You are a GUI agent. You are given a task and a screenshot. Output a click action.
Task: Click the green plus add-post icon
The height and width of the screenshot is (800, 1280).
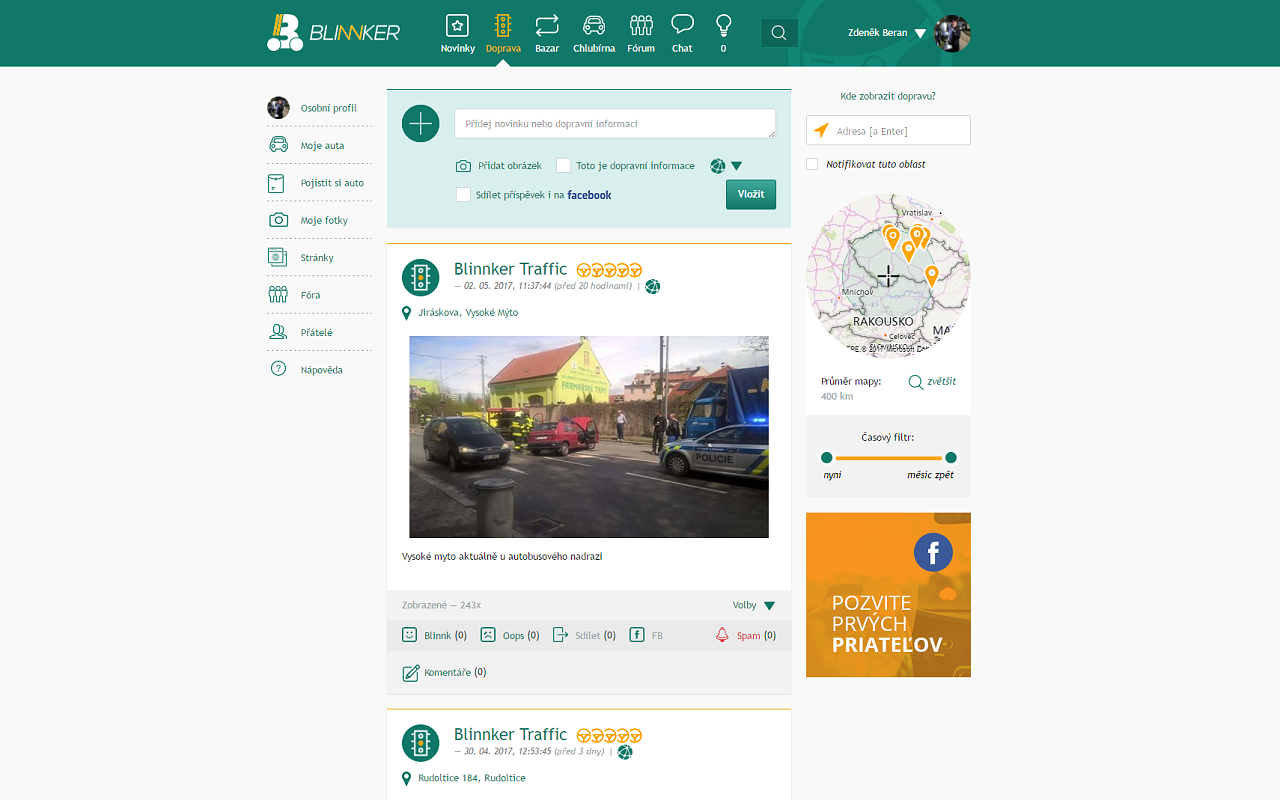coord(421,124)
